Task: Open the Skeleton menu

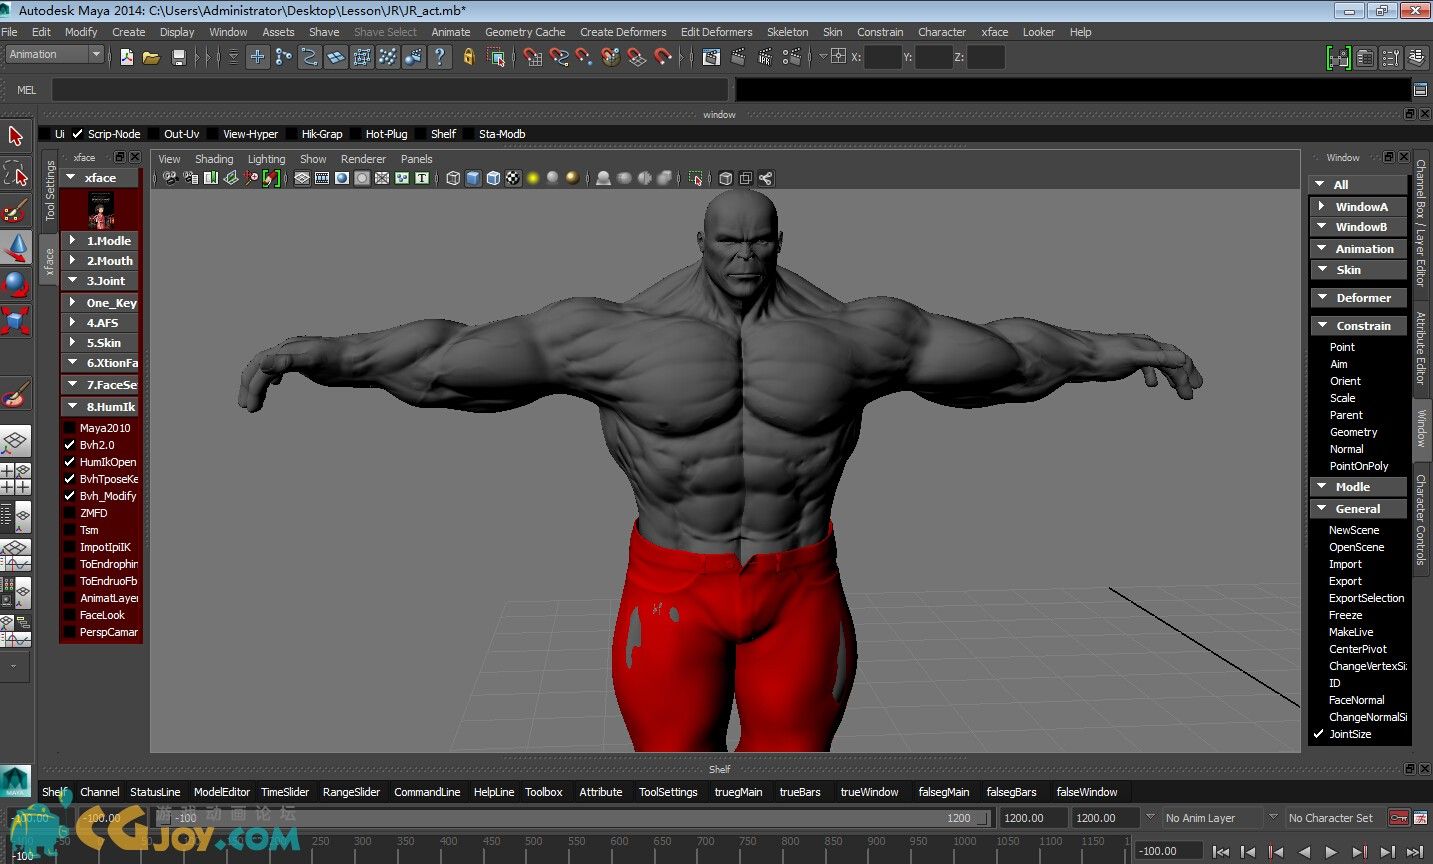Action: click(787, 32)
